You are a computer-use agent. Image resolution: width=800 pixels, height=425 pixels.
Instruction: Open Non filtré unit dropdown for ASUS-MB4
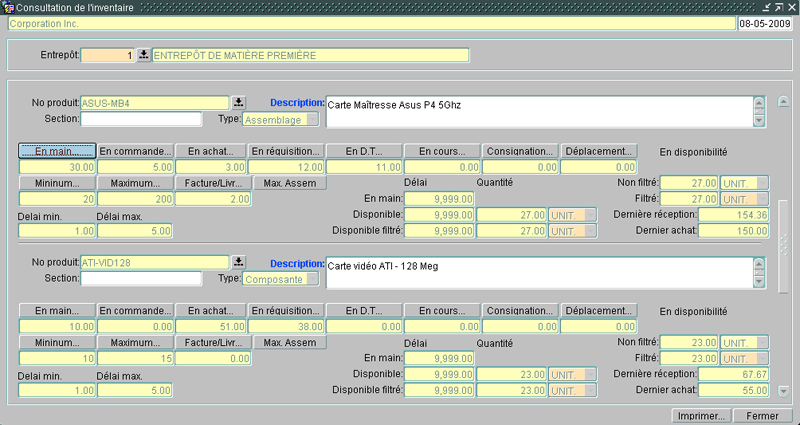click(762, 183)
